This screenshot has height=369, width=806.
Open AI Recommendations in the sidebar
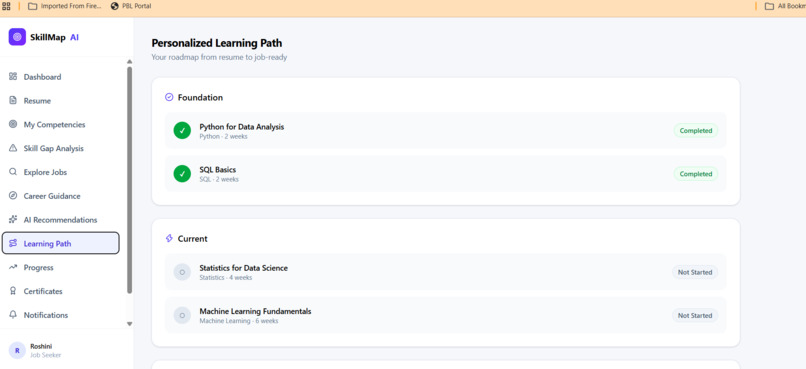(x=61, y=219)
